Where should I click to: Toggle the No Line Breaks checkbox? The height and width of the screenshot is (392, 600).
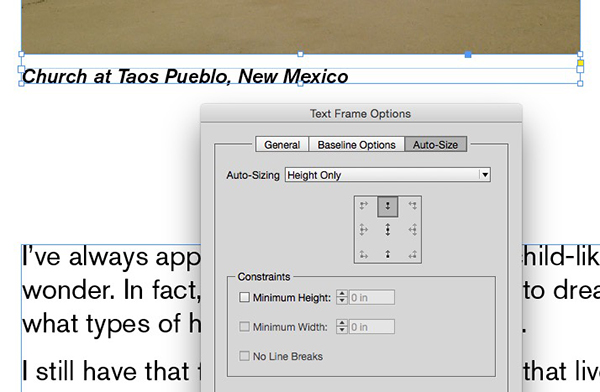tap(244, 356)
